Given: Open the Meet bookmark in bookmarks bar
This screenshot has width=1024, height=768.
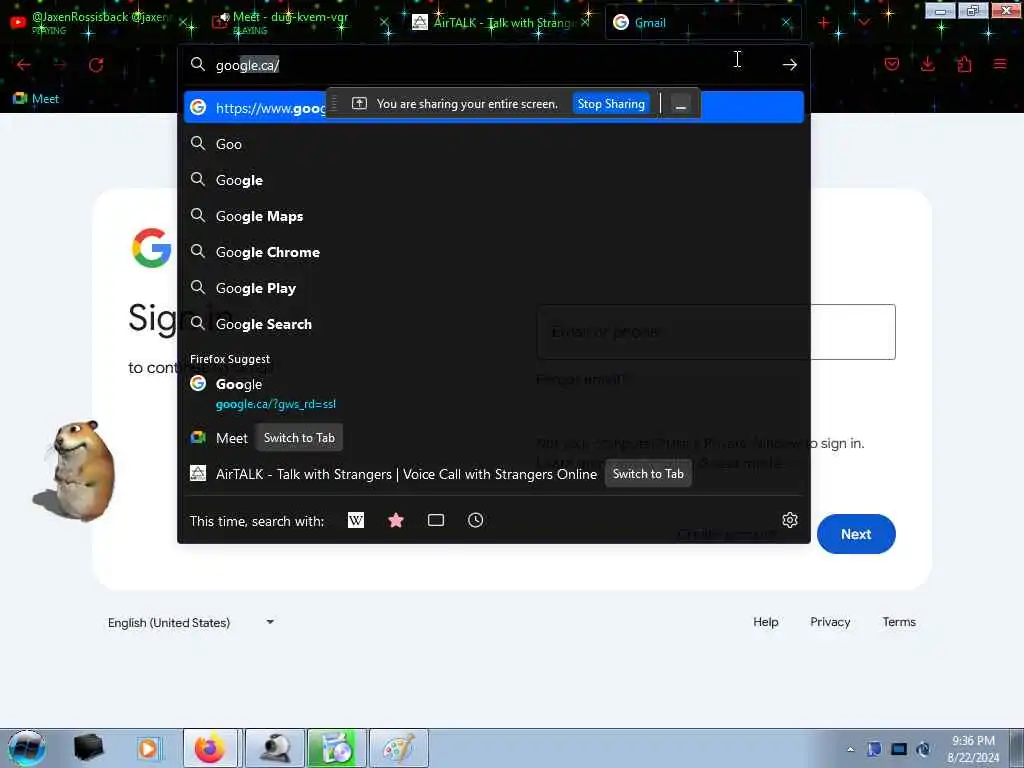Looking at the screenshot, I should (36, 99).
